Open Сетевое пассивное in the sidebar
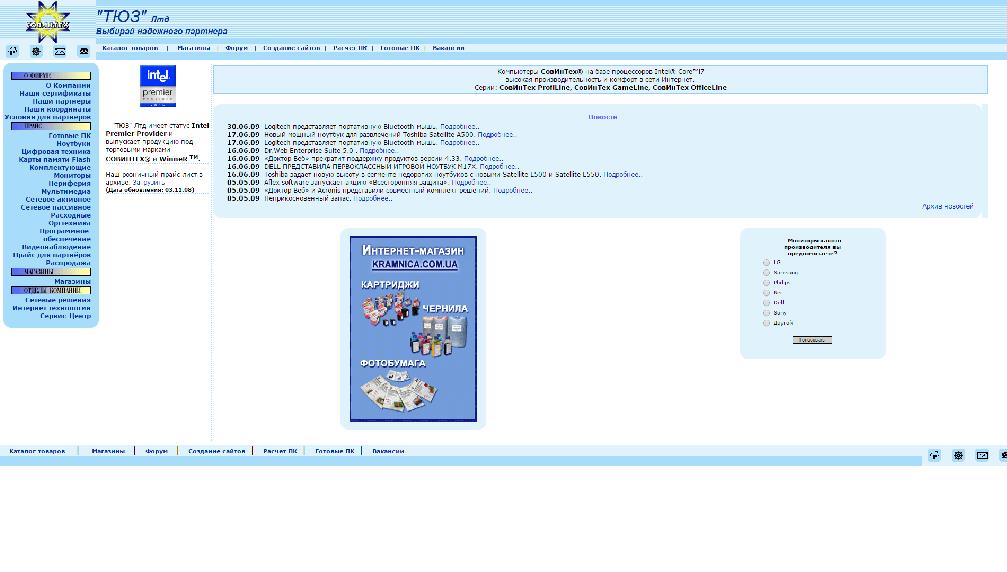Screen dimensions: 1007x572 tap(55, 208)
